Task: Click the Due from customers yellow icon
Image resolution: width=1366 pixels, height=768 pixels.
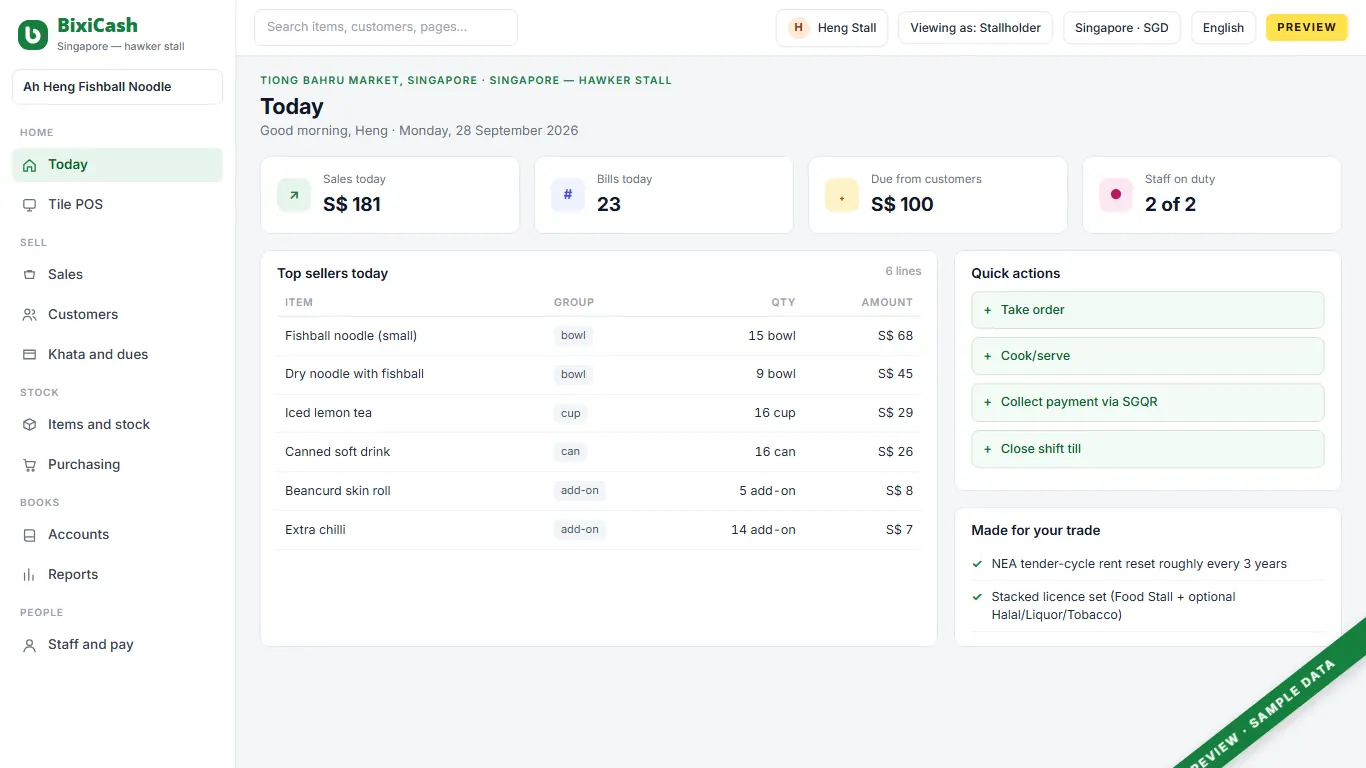Action: pos(842,195)
